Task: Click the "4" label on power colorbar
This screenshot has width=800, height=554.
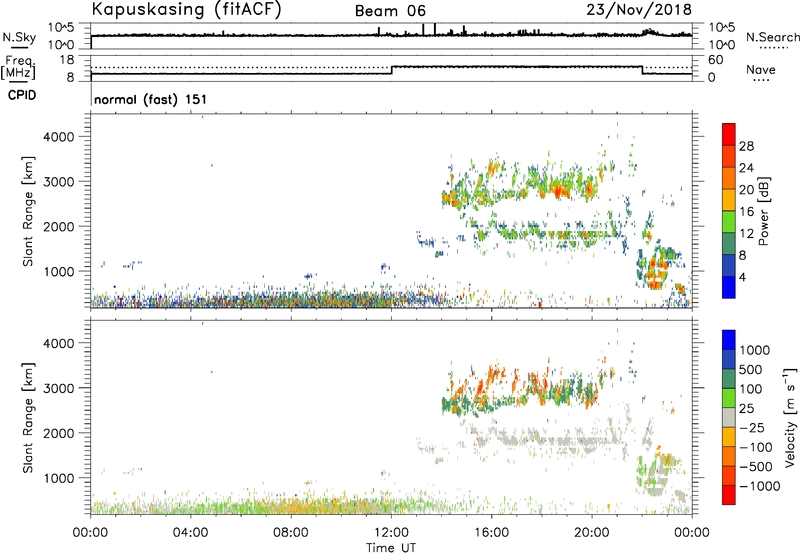Action: pos(742,277)
